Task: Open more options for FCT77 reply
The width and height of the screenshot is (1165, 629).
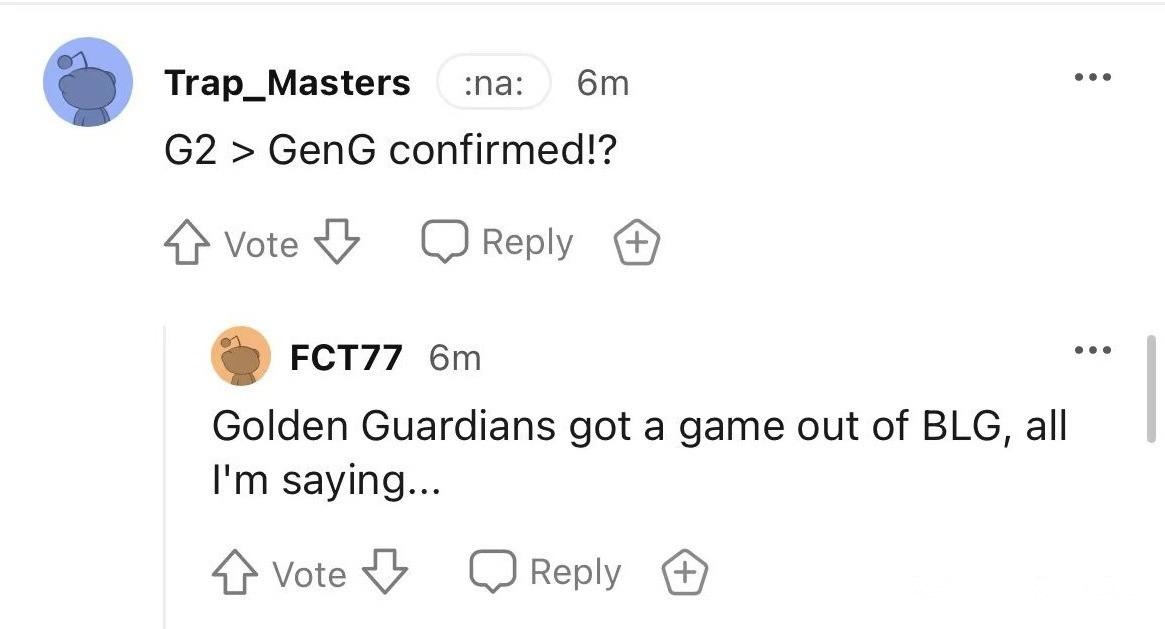Action: tap(1091, 350)
